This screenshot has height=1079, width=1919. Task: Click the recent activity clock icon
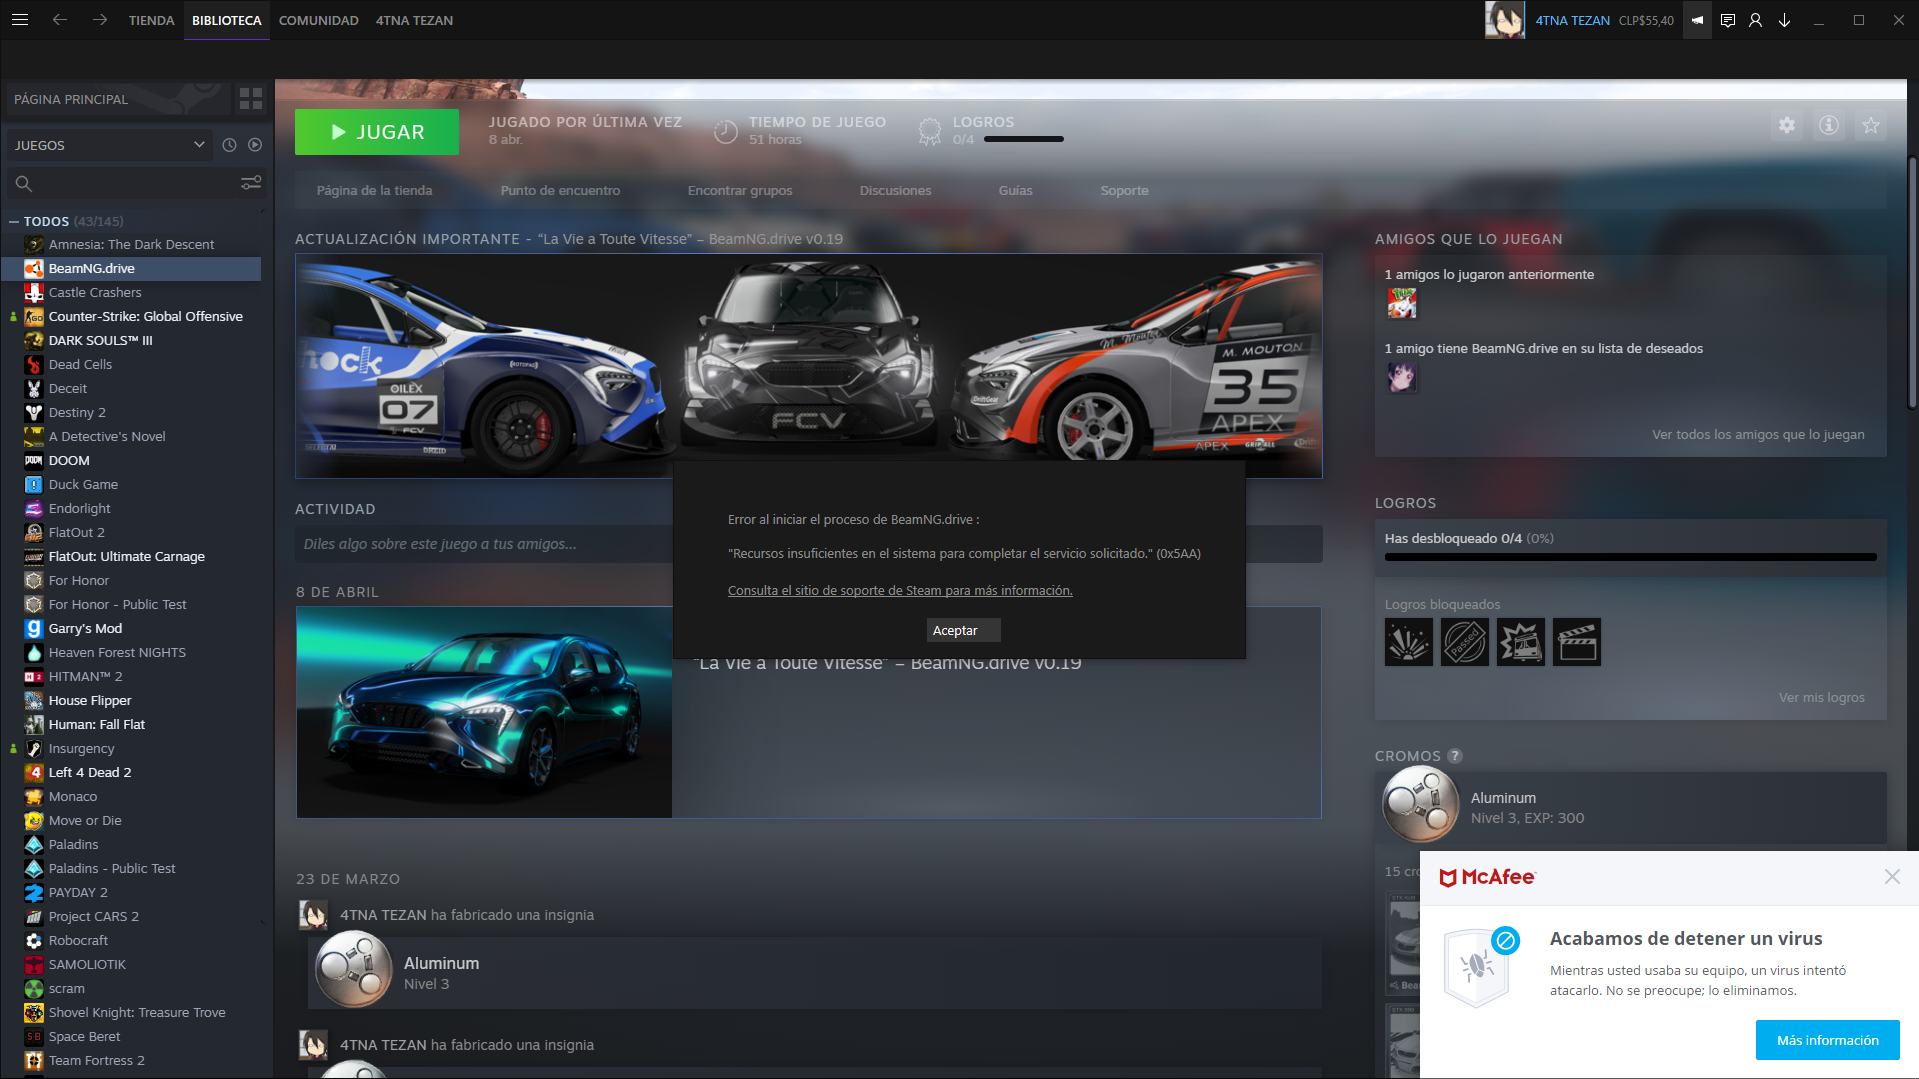pos(229,145)
